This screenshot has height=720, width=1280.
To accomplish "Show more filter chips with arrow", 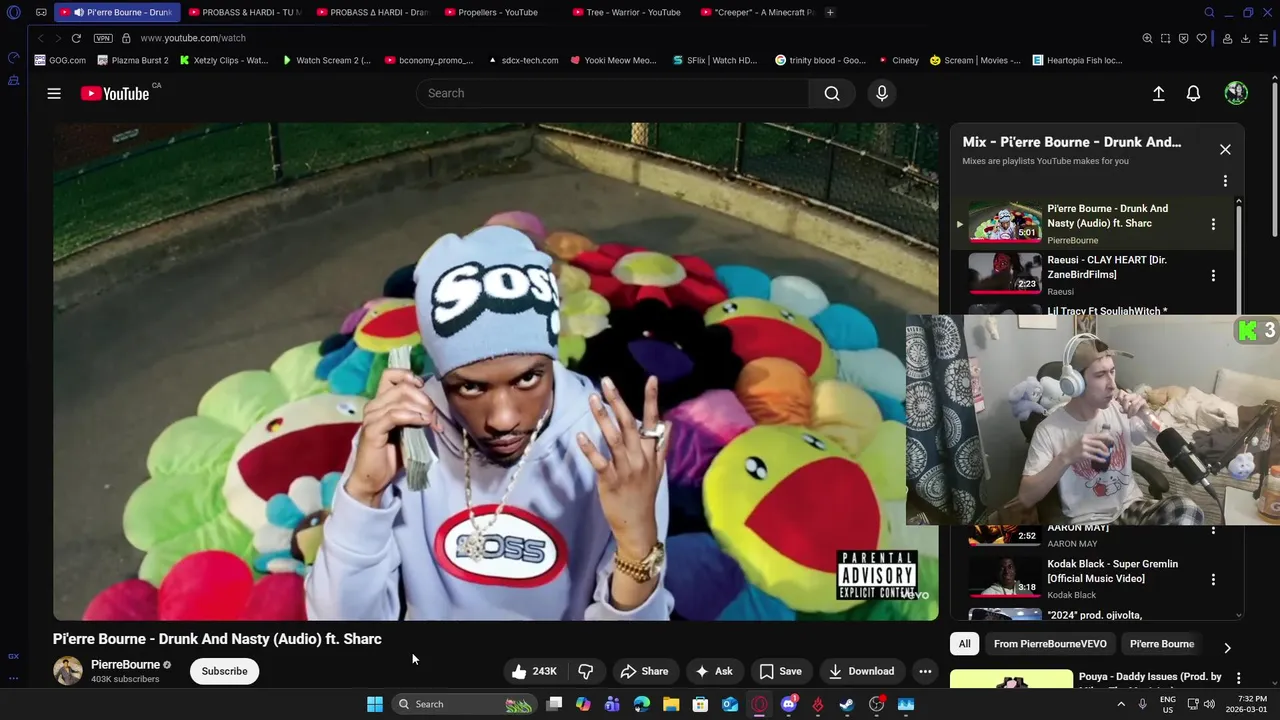I will (1227, 648).
